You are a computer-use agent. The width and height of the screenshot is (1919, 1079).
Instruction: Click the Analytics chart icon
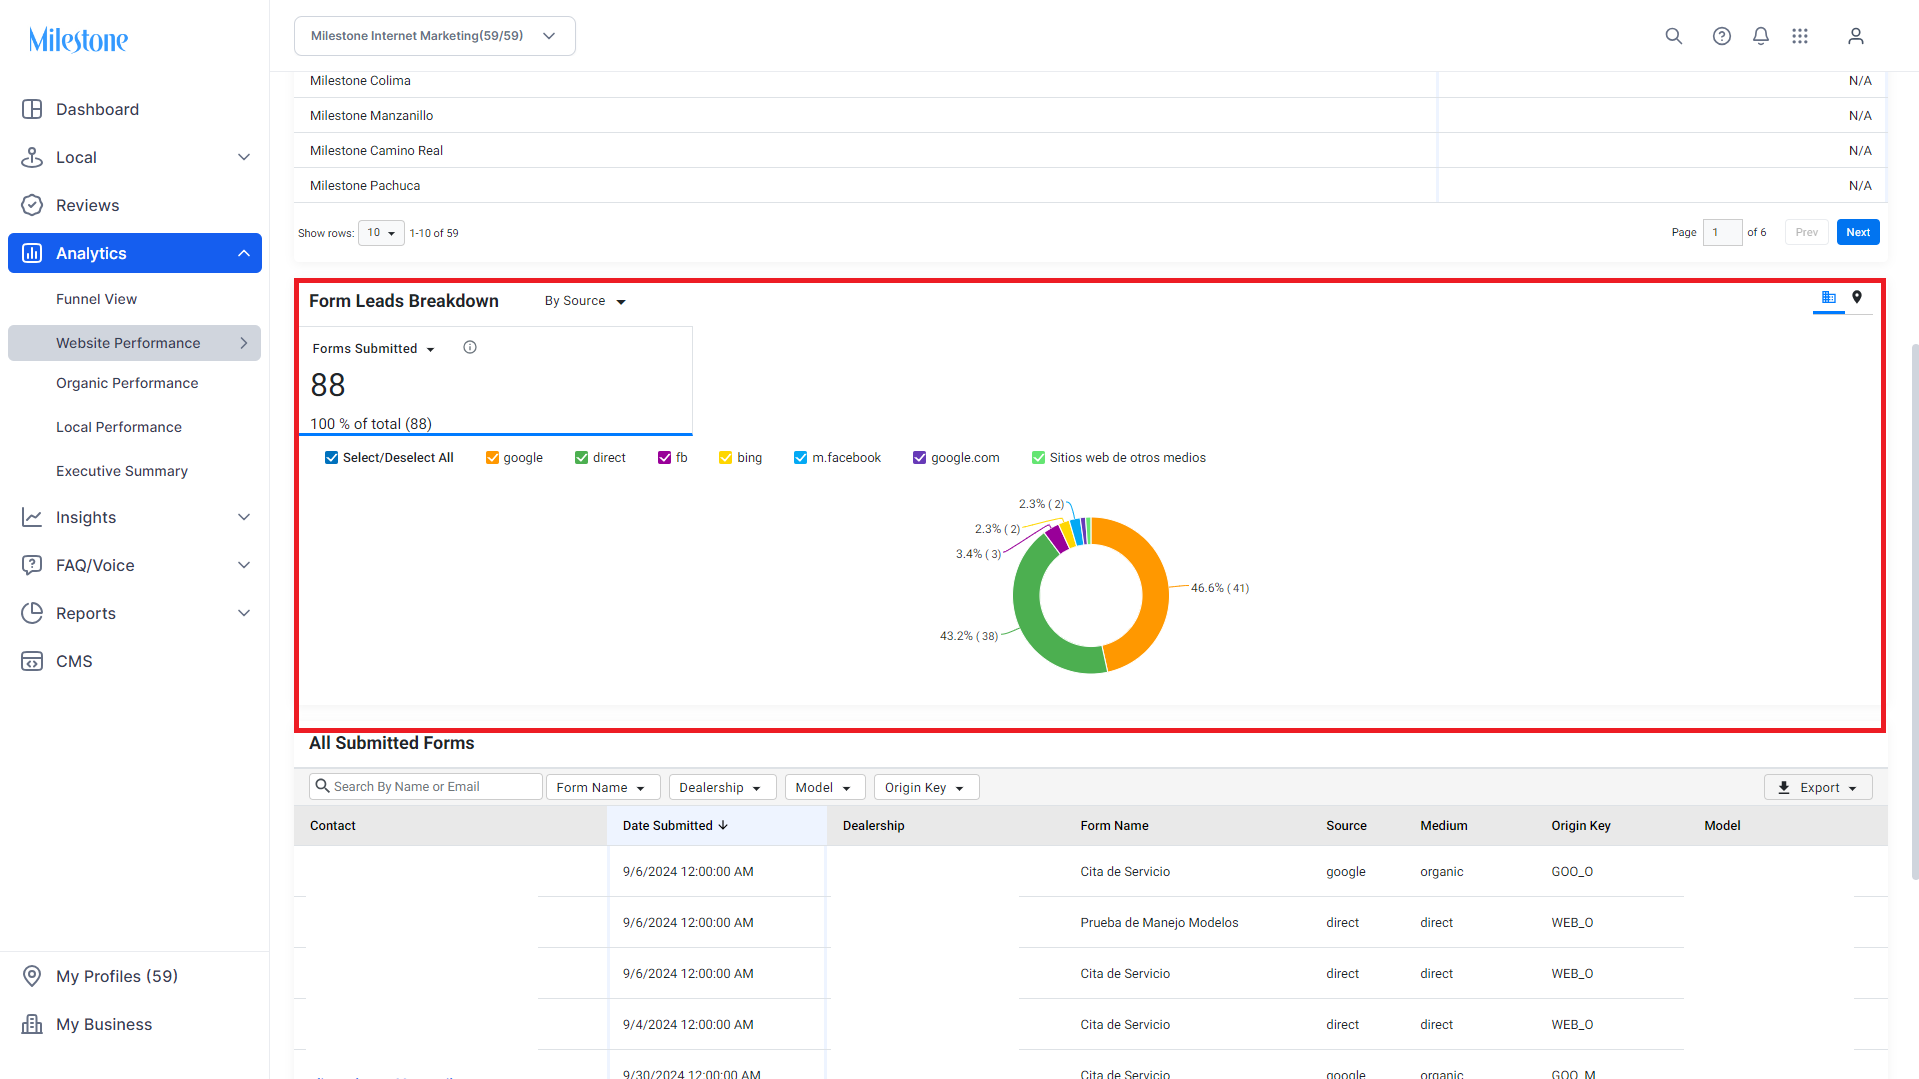pos(32,253)
